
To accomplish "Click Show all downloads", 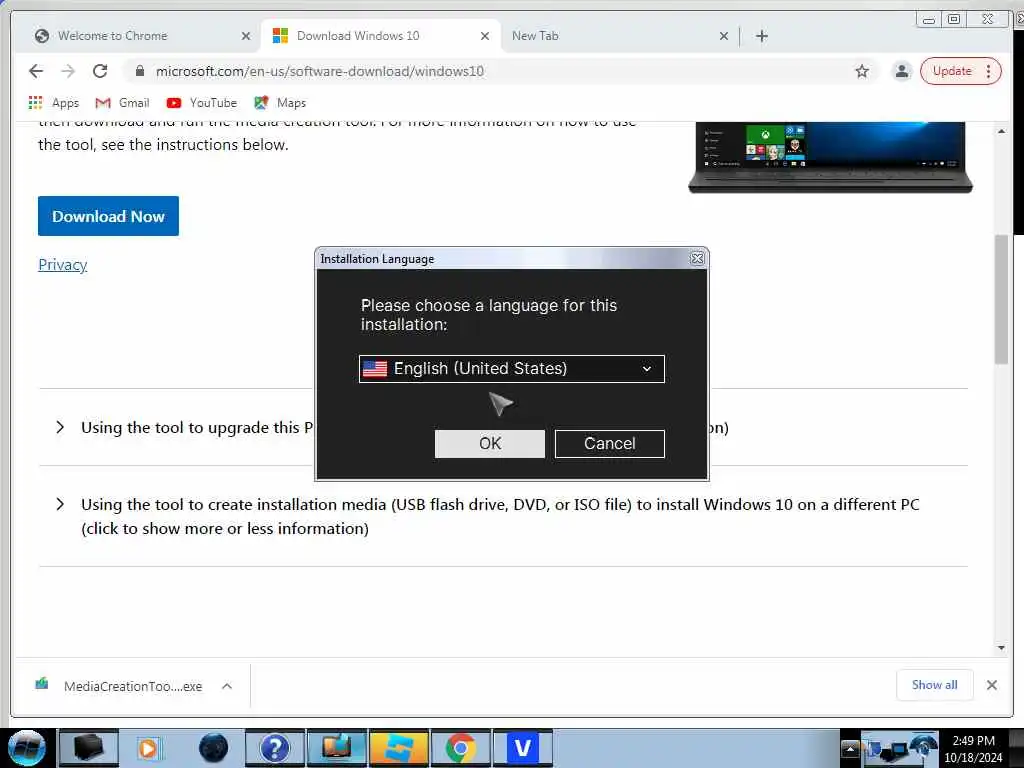I will [935, 685].
